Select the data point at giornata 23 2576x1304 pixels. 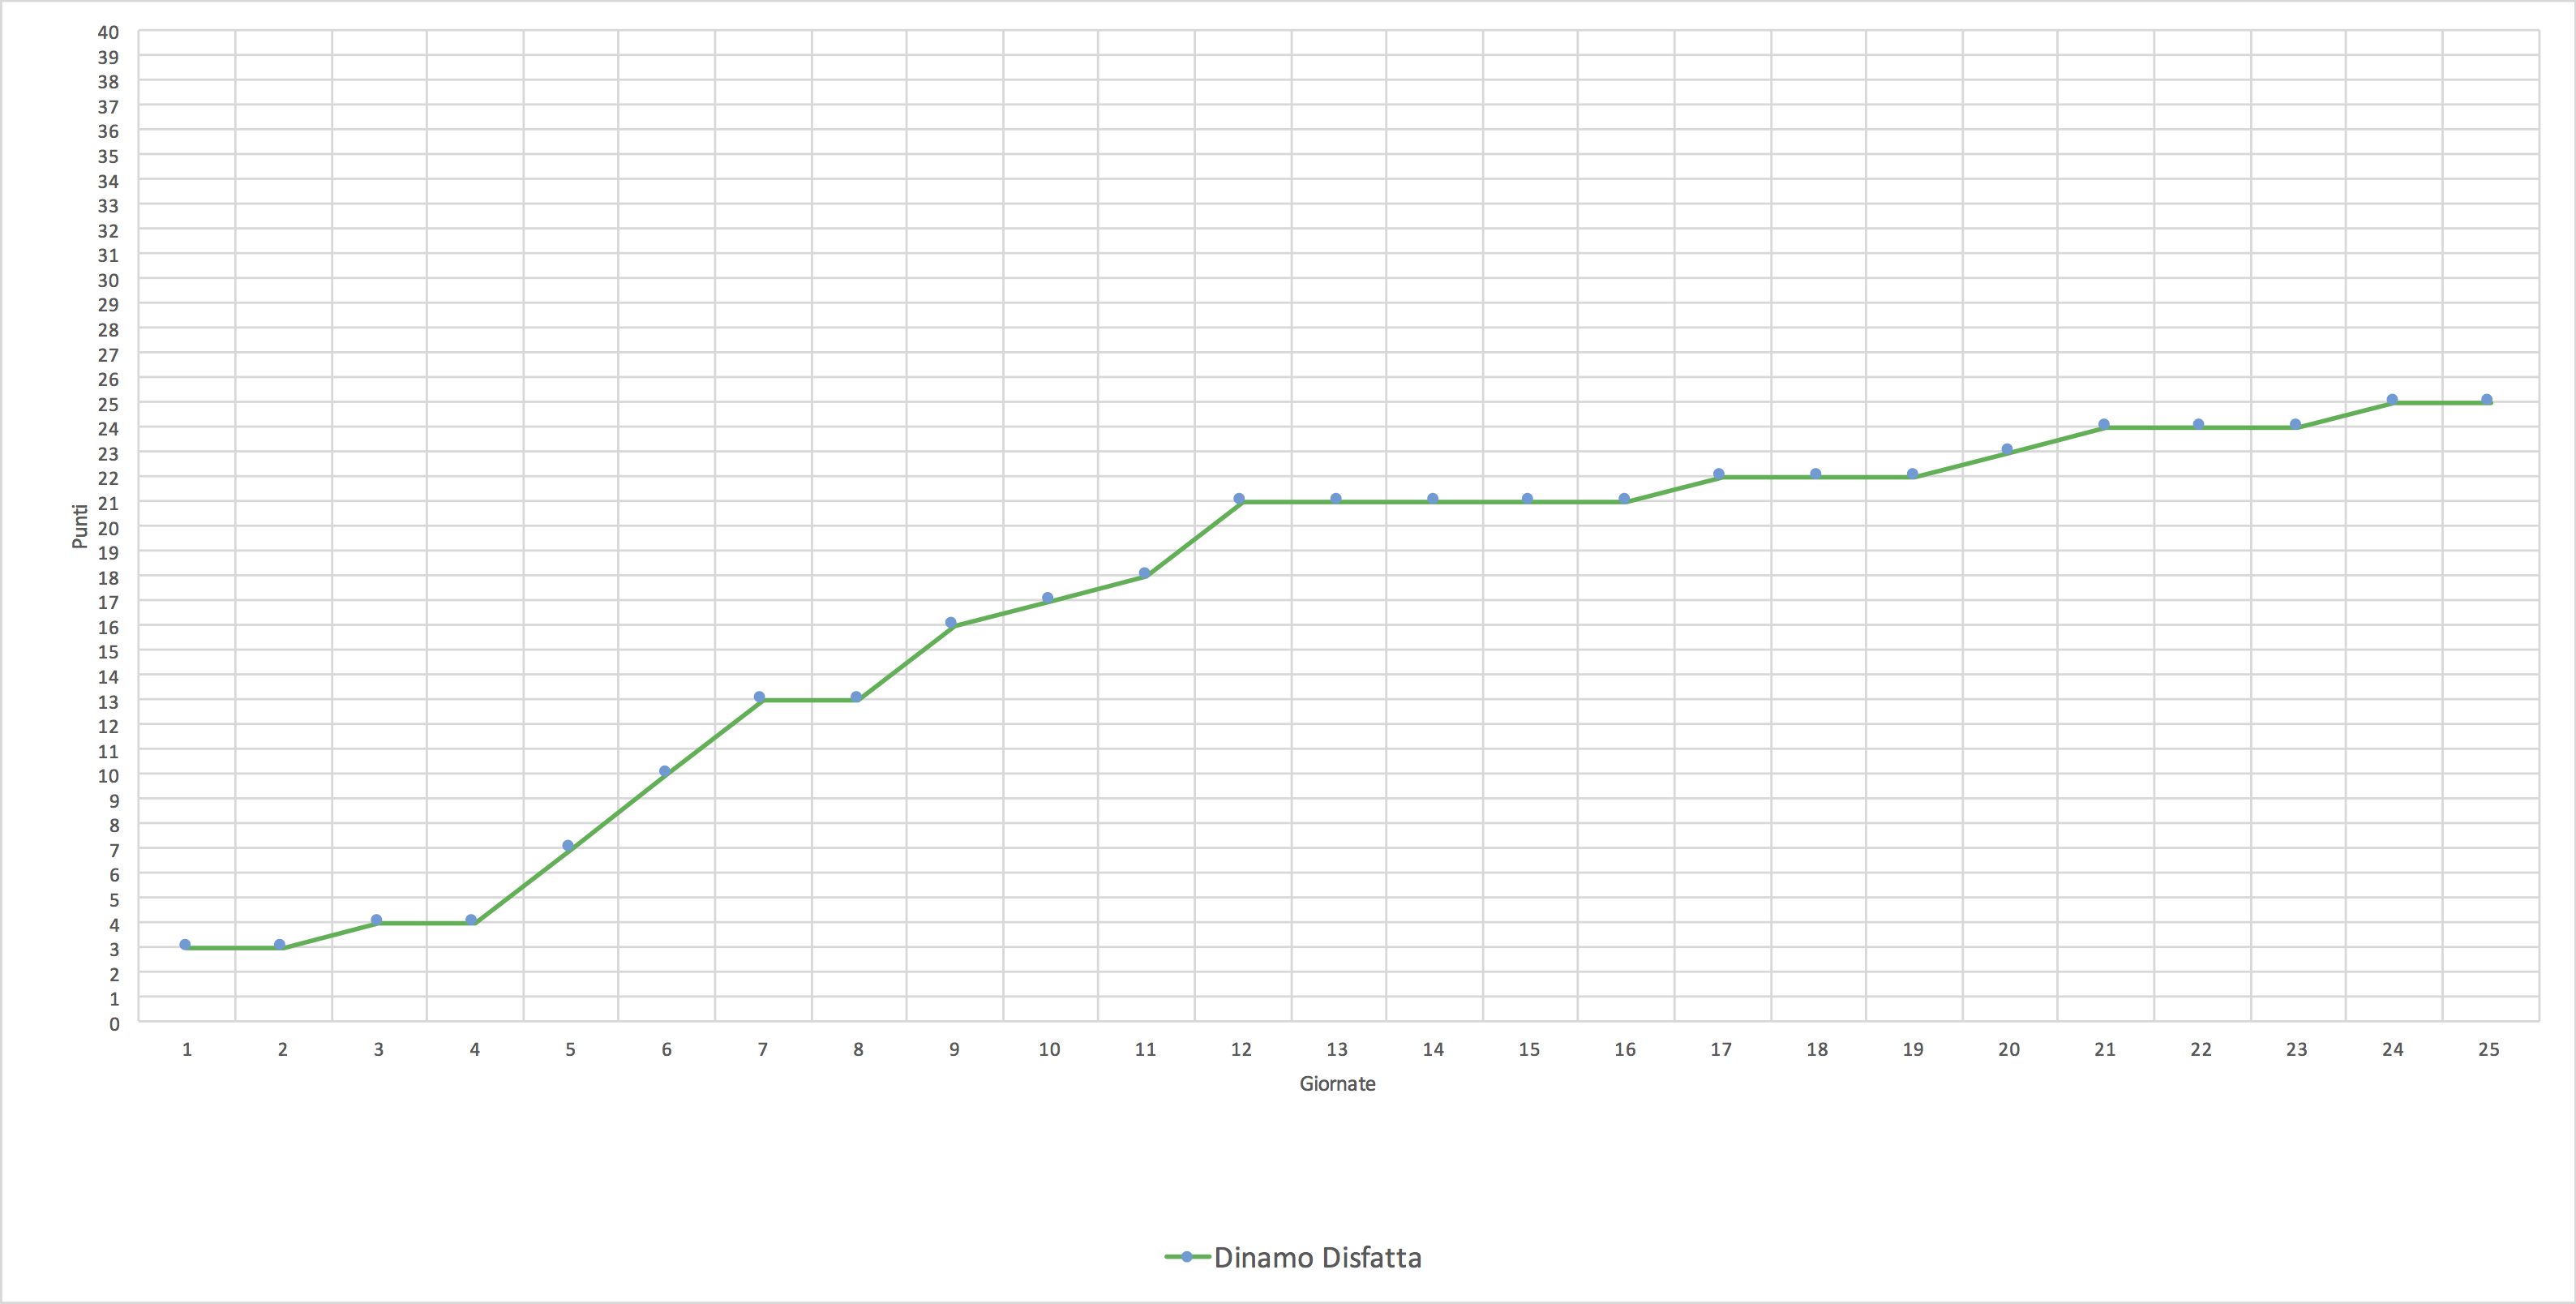coord(2295,425)
